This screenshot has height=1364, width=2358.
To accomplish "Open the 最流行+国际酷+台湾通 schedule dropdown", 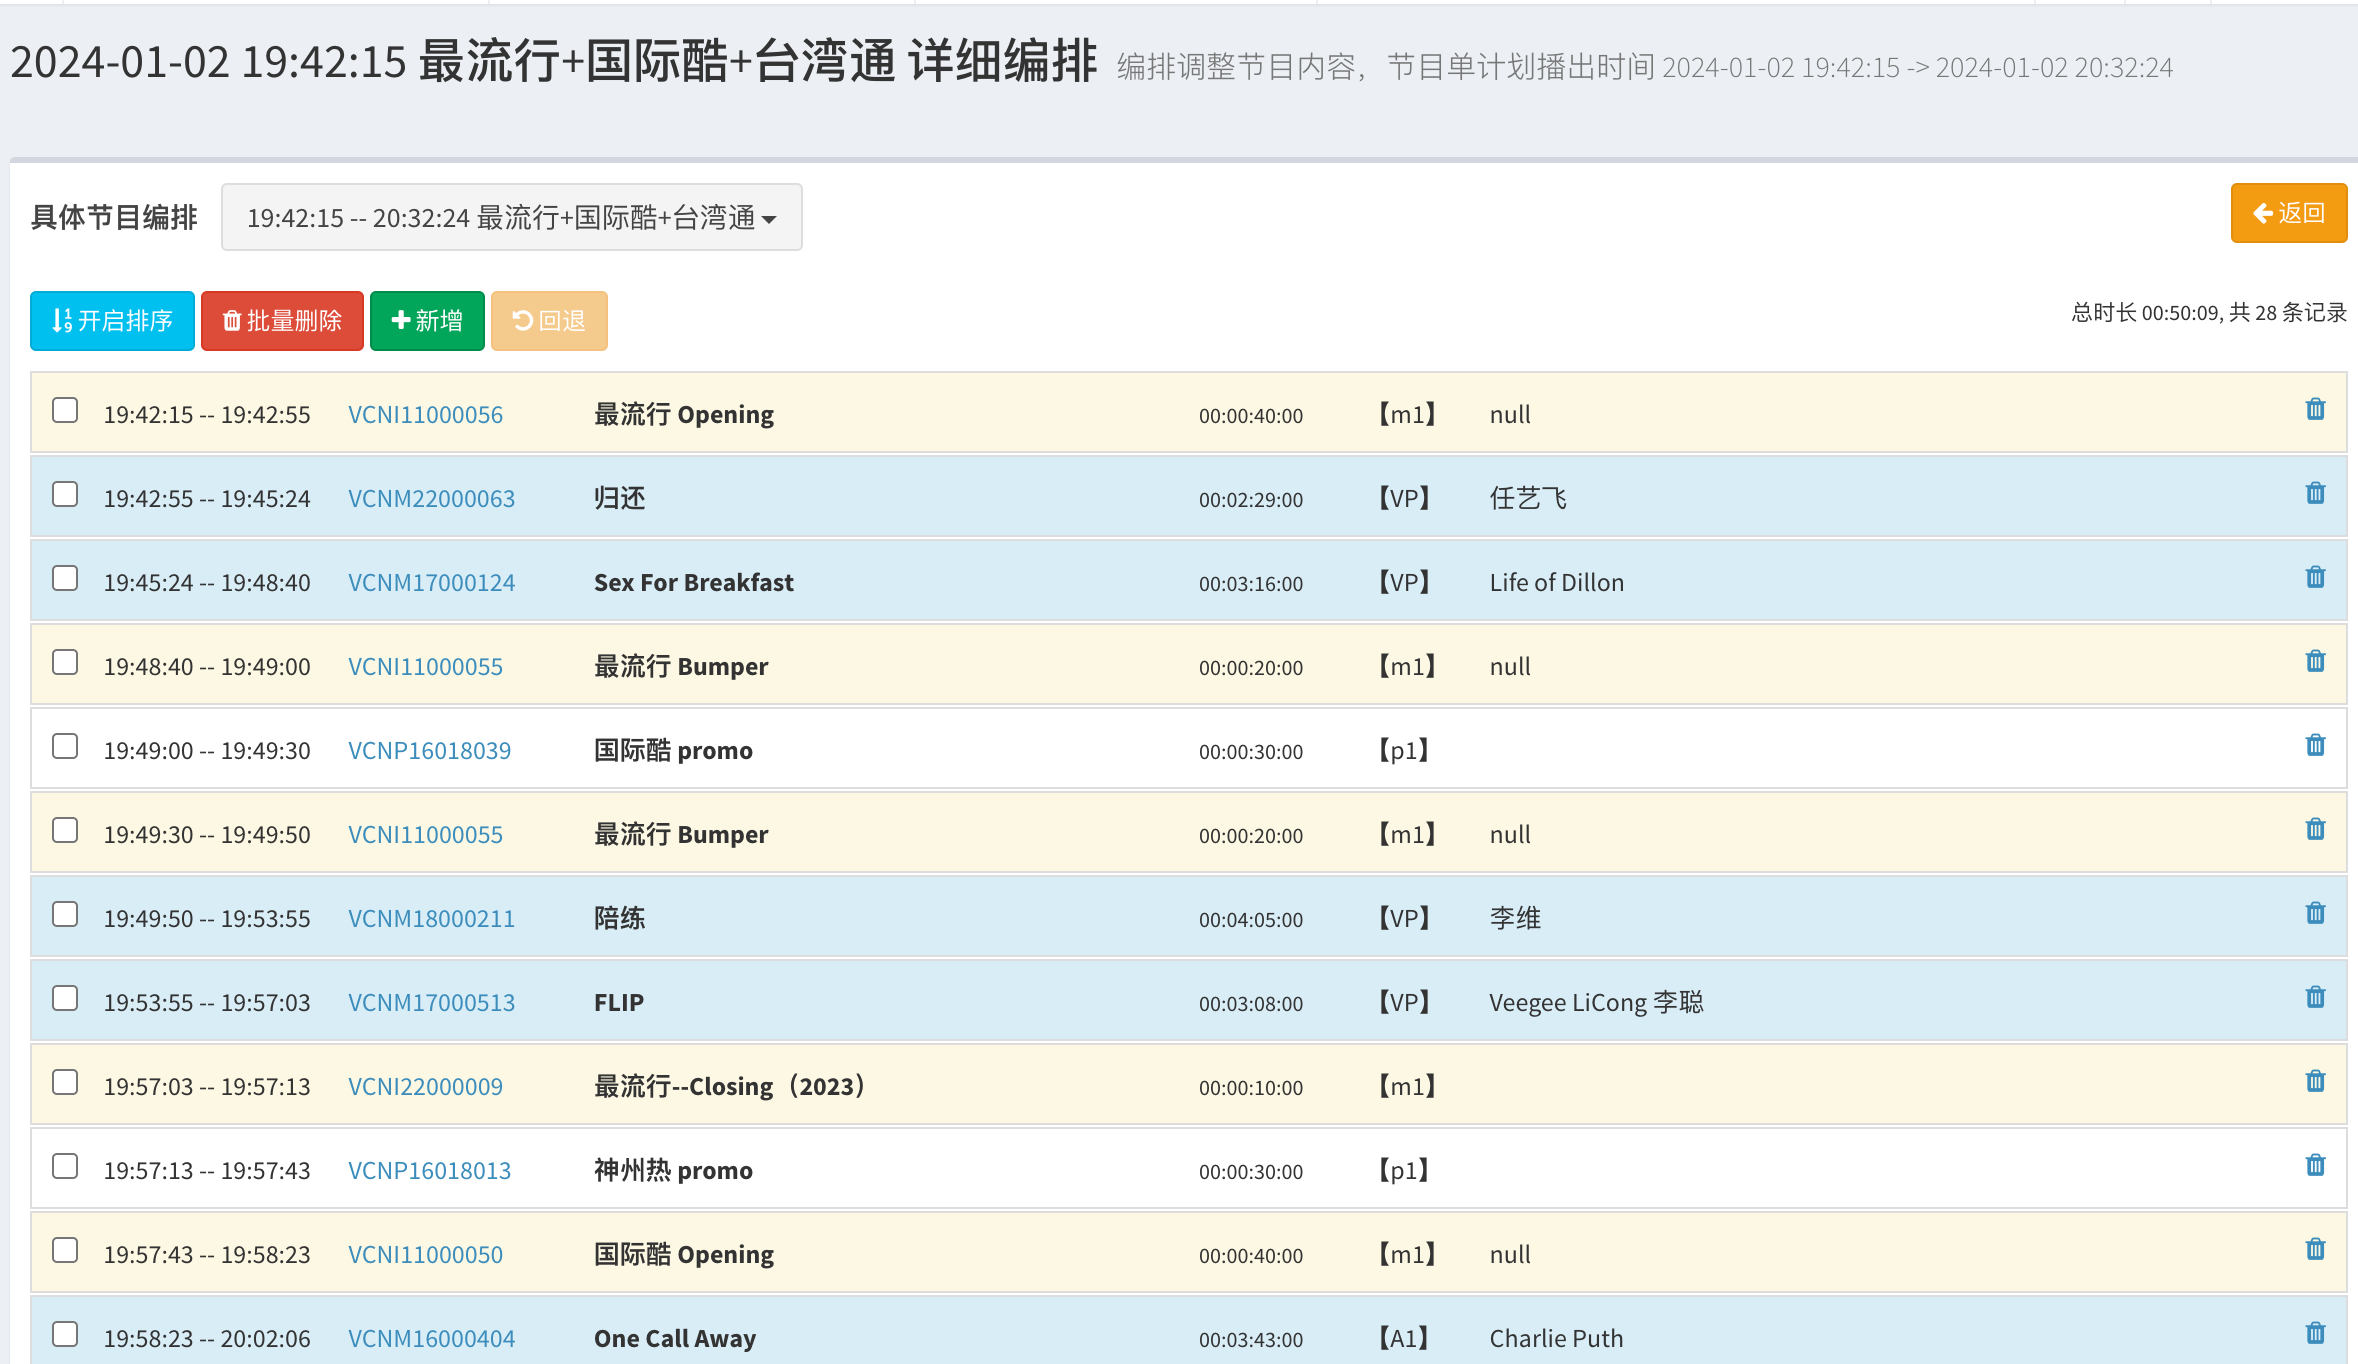I will [511, 217].
